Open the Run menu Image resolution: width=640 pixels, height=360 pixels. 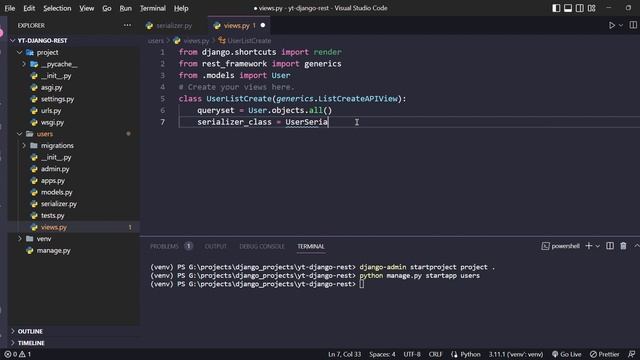coord(125,8)
